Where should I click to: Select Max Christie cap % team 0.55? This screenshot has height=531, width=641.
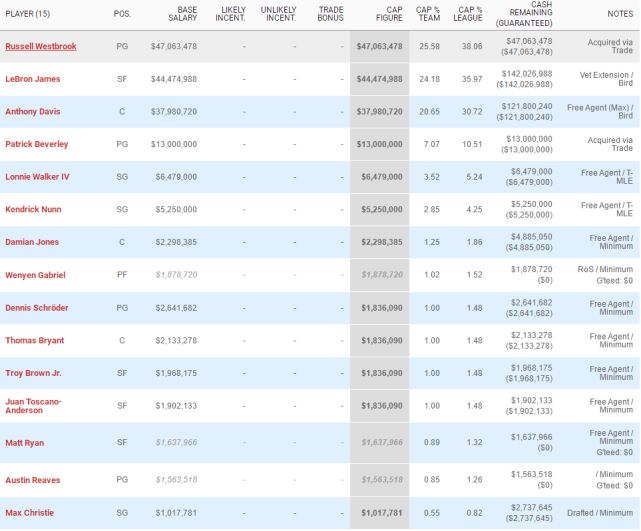click(x=432, y=513)
